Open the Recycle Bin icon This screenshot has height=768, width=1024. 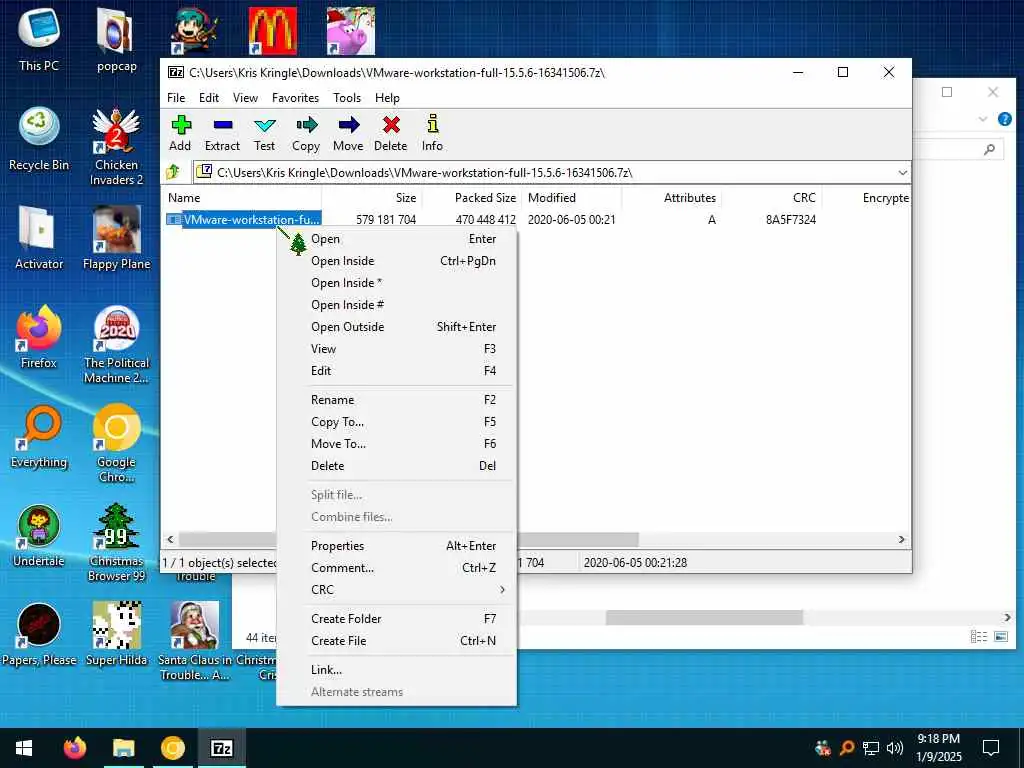click(x=39, y=138)
